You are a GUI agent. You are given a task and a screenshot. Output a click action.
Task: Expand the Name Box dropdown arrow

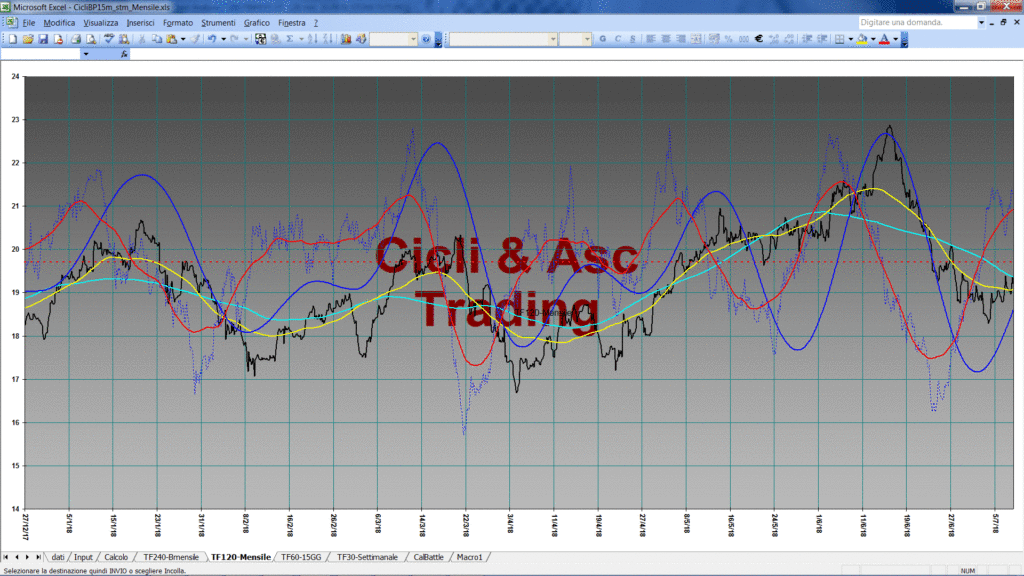86,54
